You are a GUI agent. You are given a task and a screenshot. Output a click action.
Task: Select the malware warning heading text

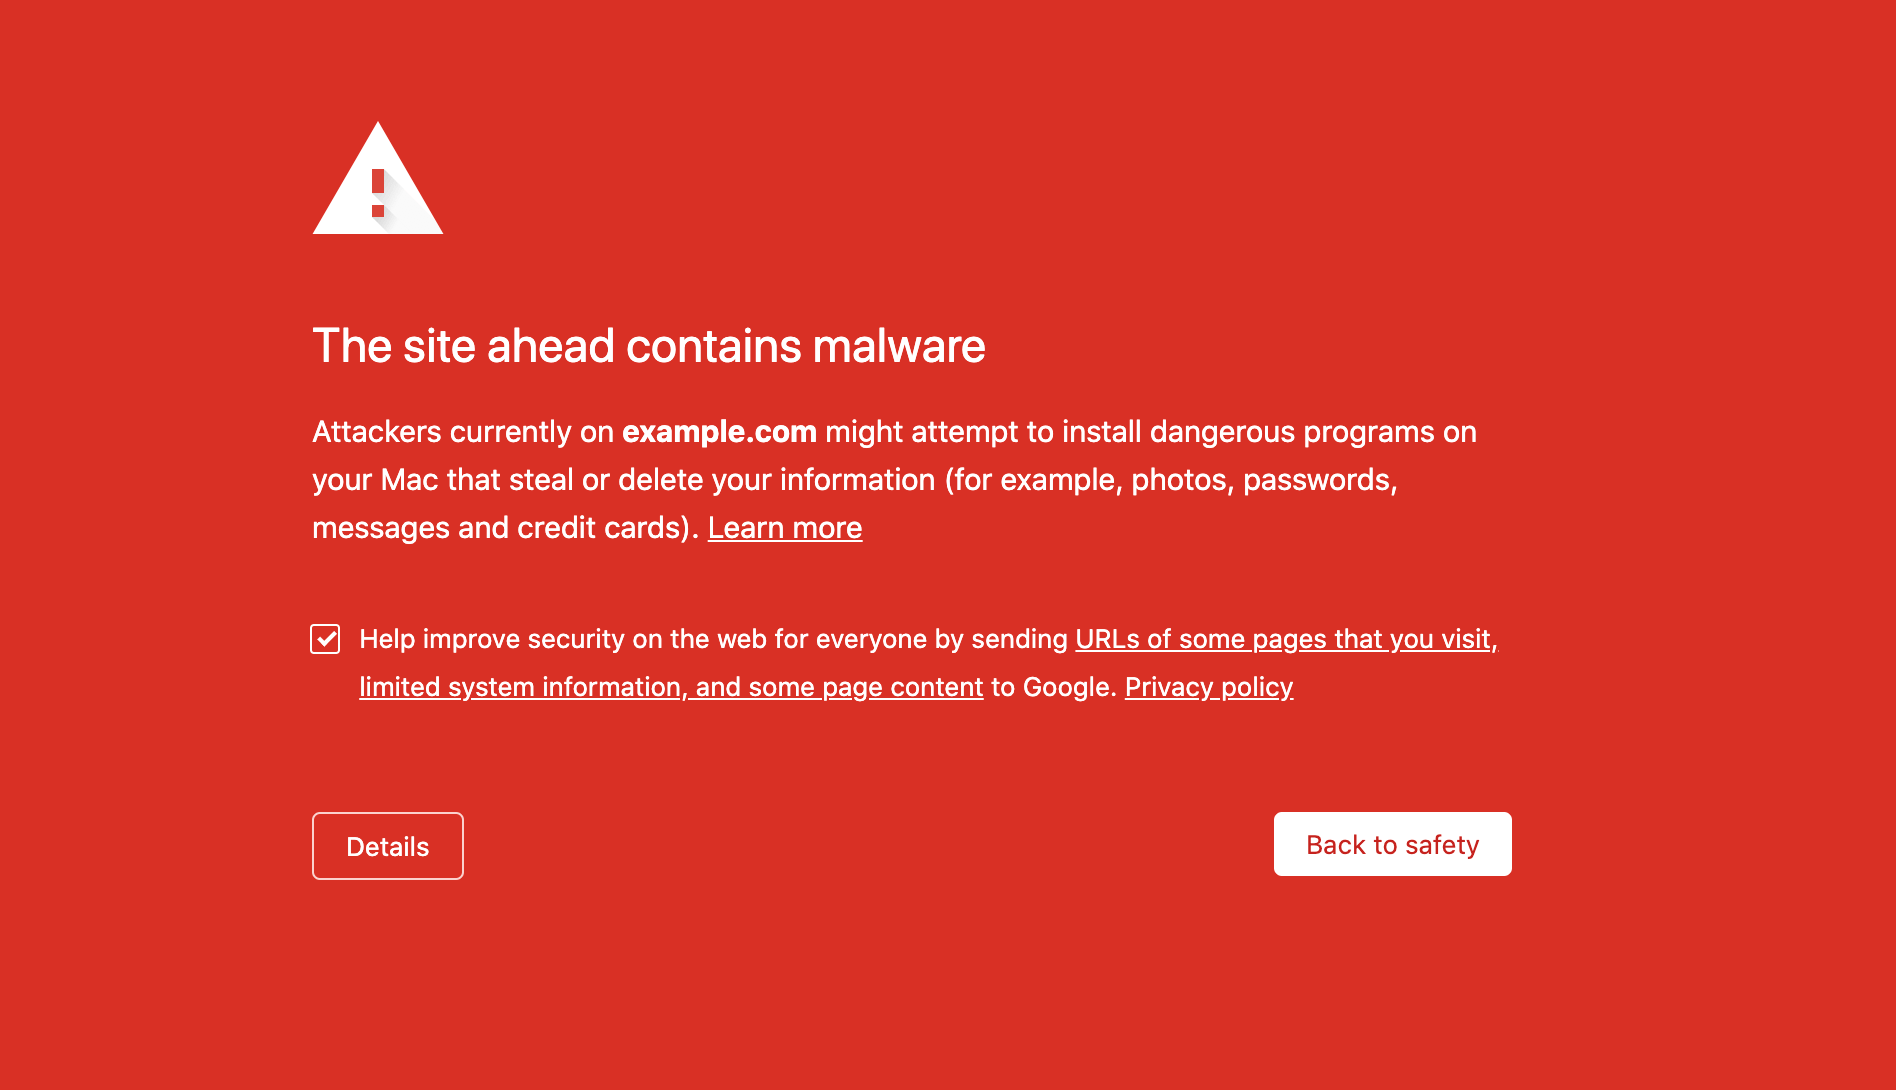[648, 345]
